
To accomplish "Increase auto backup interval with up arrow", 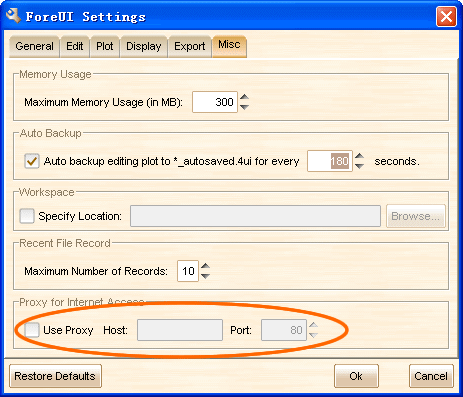I will (359, 156).
